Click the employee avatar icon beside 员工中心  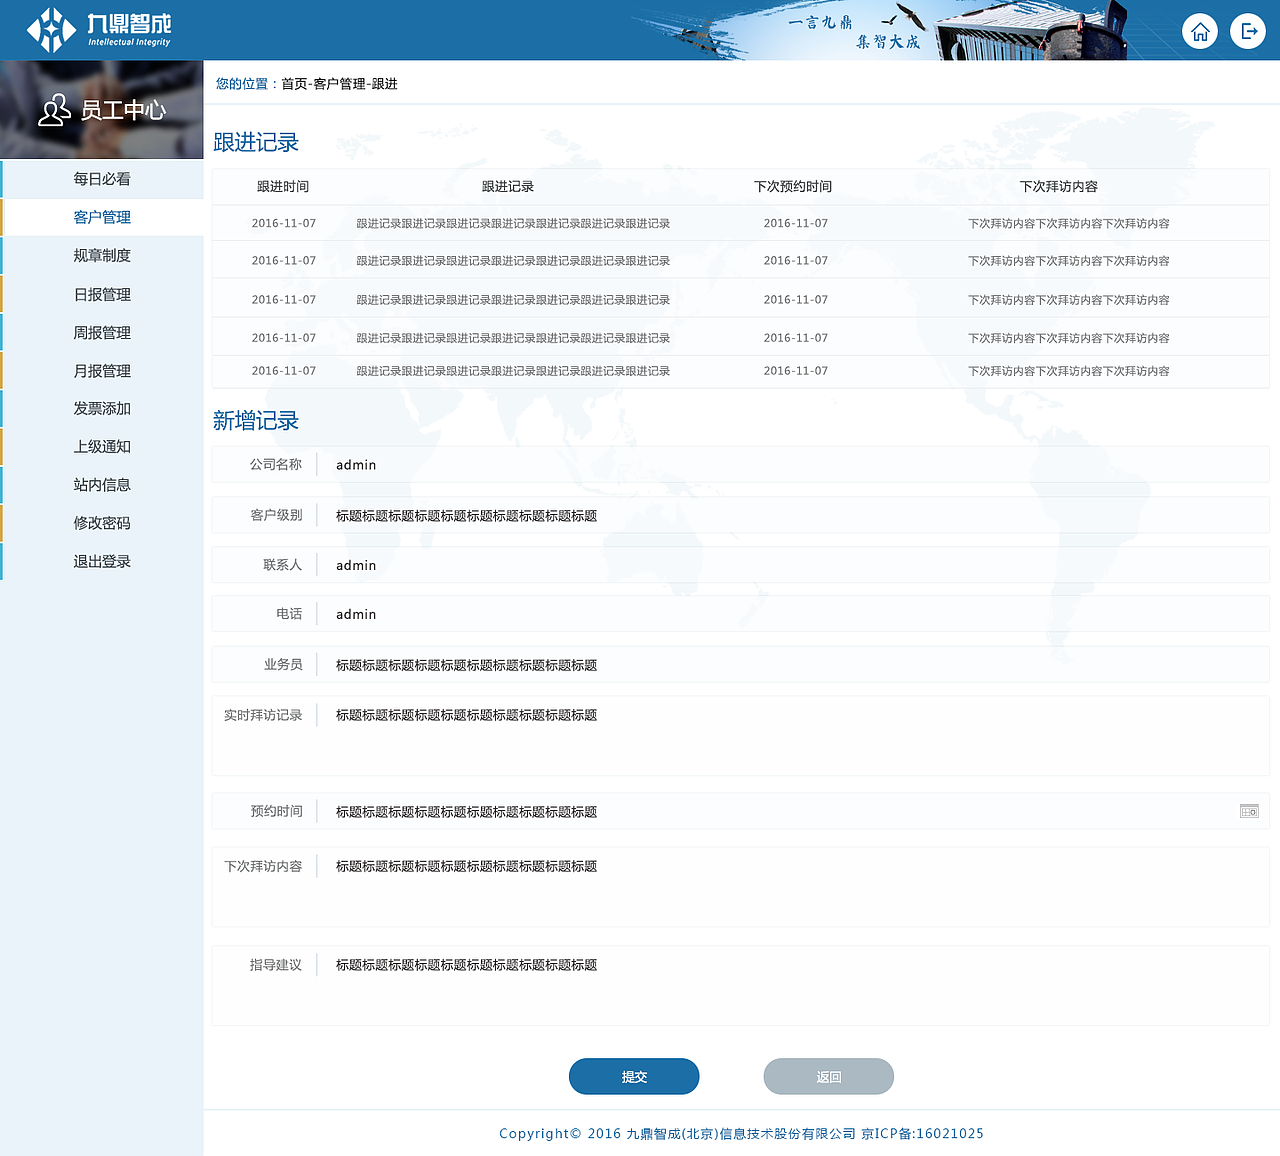[53, 110]
